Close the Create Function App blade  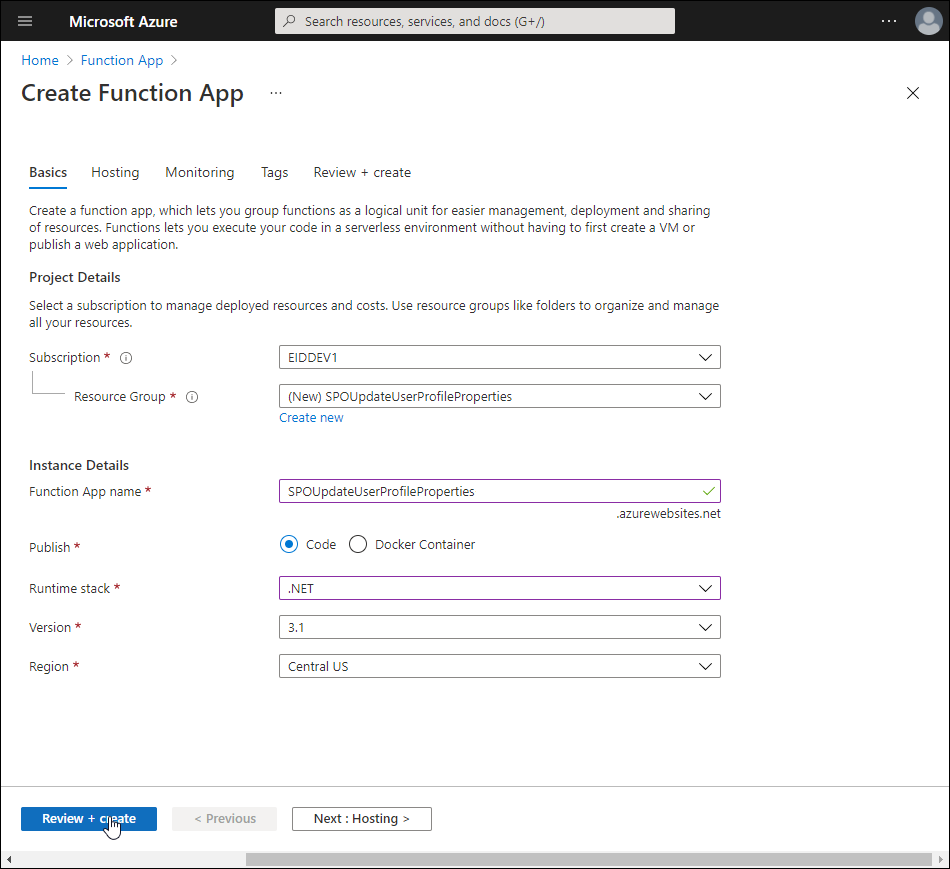[912, 93]
